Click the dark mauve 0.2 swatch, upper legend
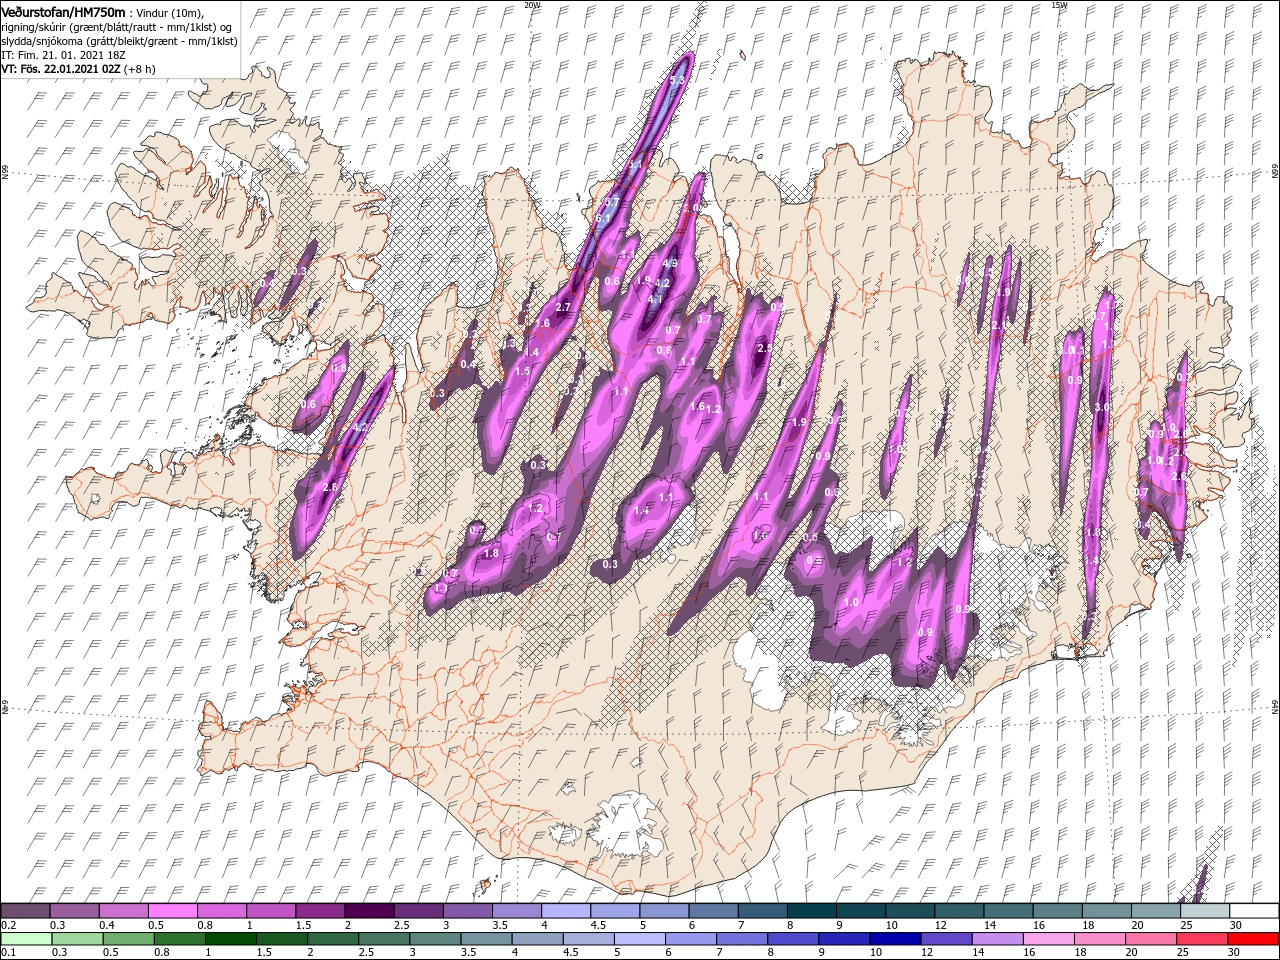 pyautogui.click(x=25, y=911)
